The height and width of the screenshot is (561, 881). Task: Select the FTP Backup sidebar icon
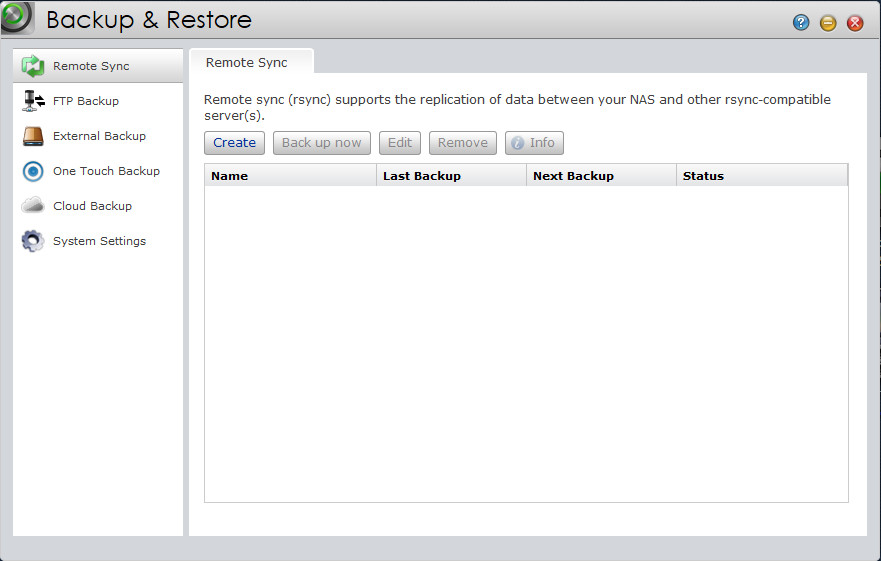coord(33,101)
